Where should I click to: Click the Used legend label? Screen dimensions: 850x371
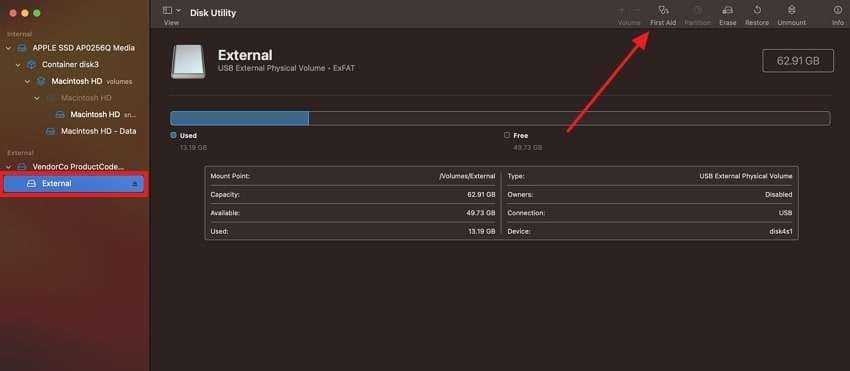coord(188,136)
